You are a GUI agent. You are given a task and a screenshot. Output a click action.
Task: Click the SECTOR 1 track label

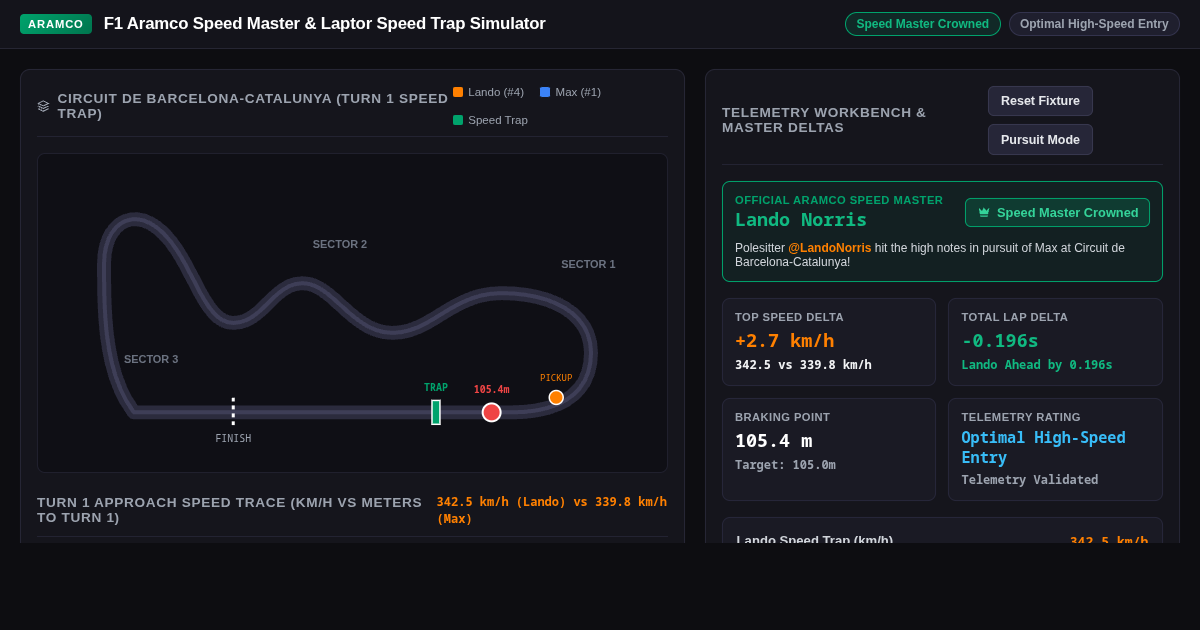[588, 264]
